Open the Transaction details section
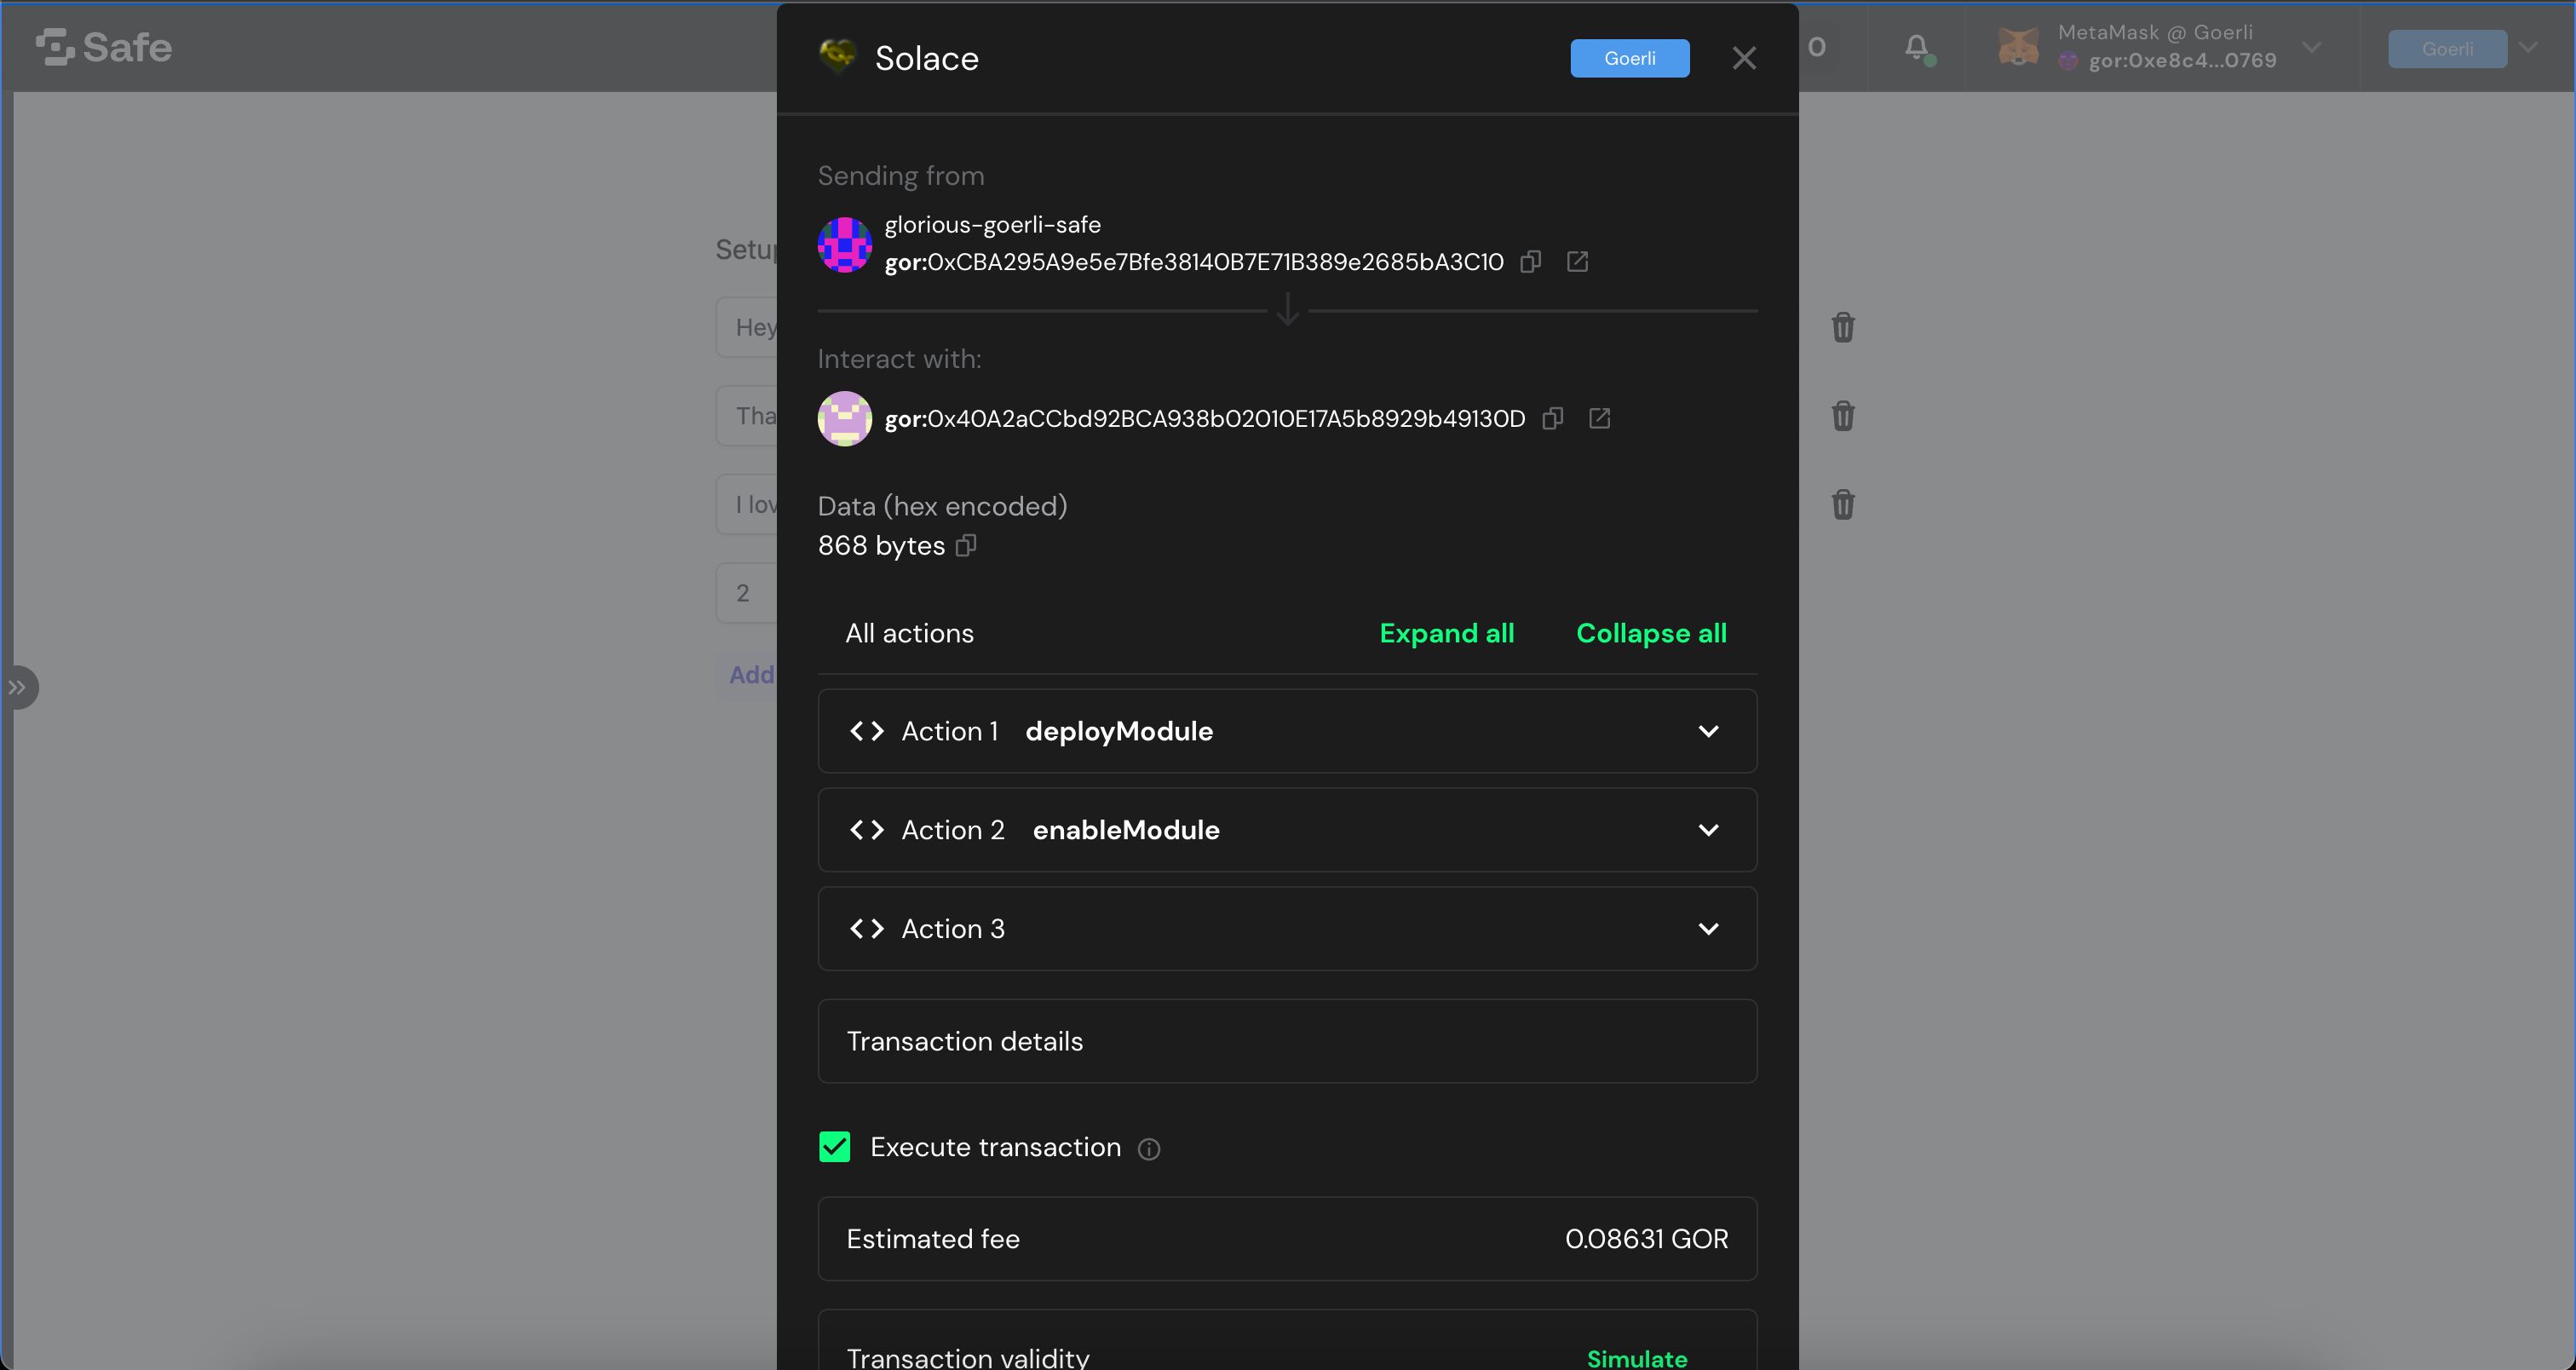Viewport: 2576px width, 1370px height. click(x=1287, y=1041)
